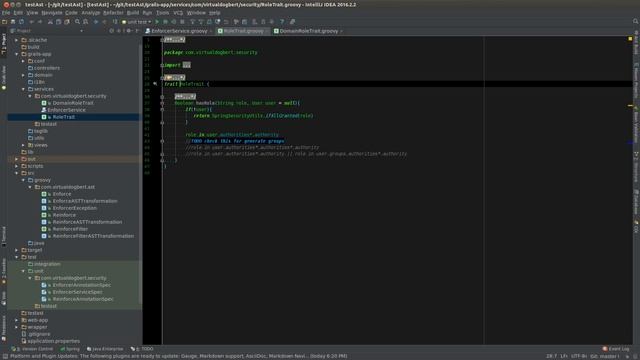The image size is (640, 360).
Task: Open the VCS menu
Action: click(x=178, y=13)
